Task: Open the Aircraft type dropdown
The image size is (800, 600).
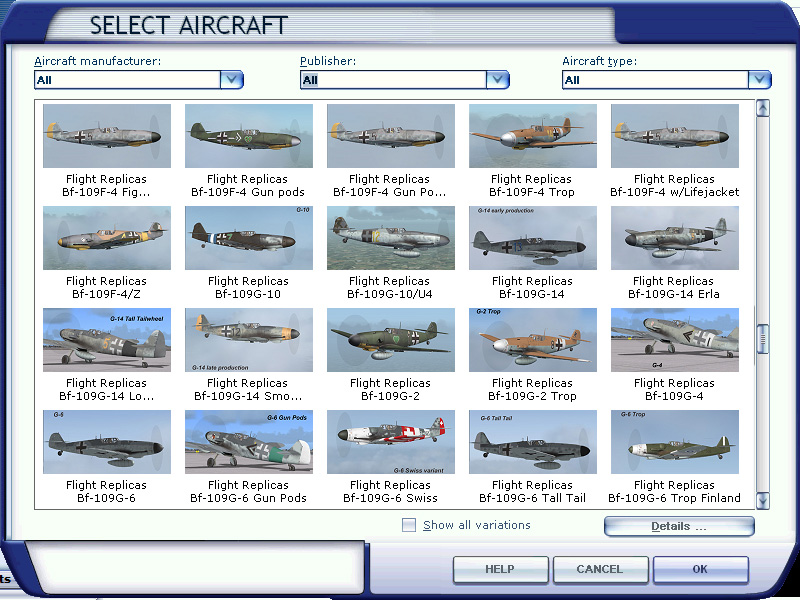Action: point(760,80)
